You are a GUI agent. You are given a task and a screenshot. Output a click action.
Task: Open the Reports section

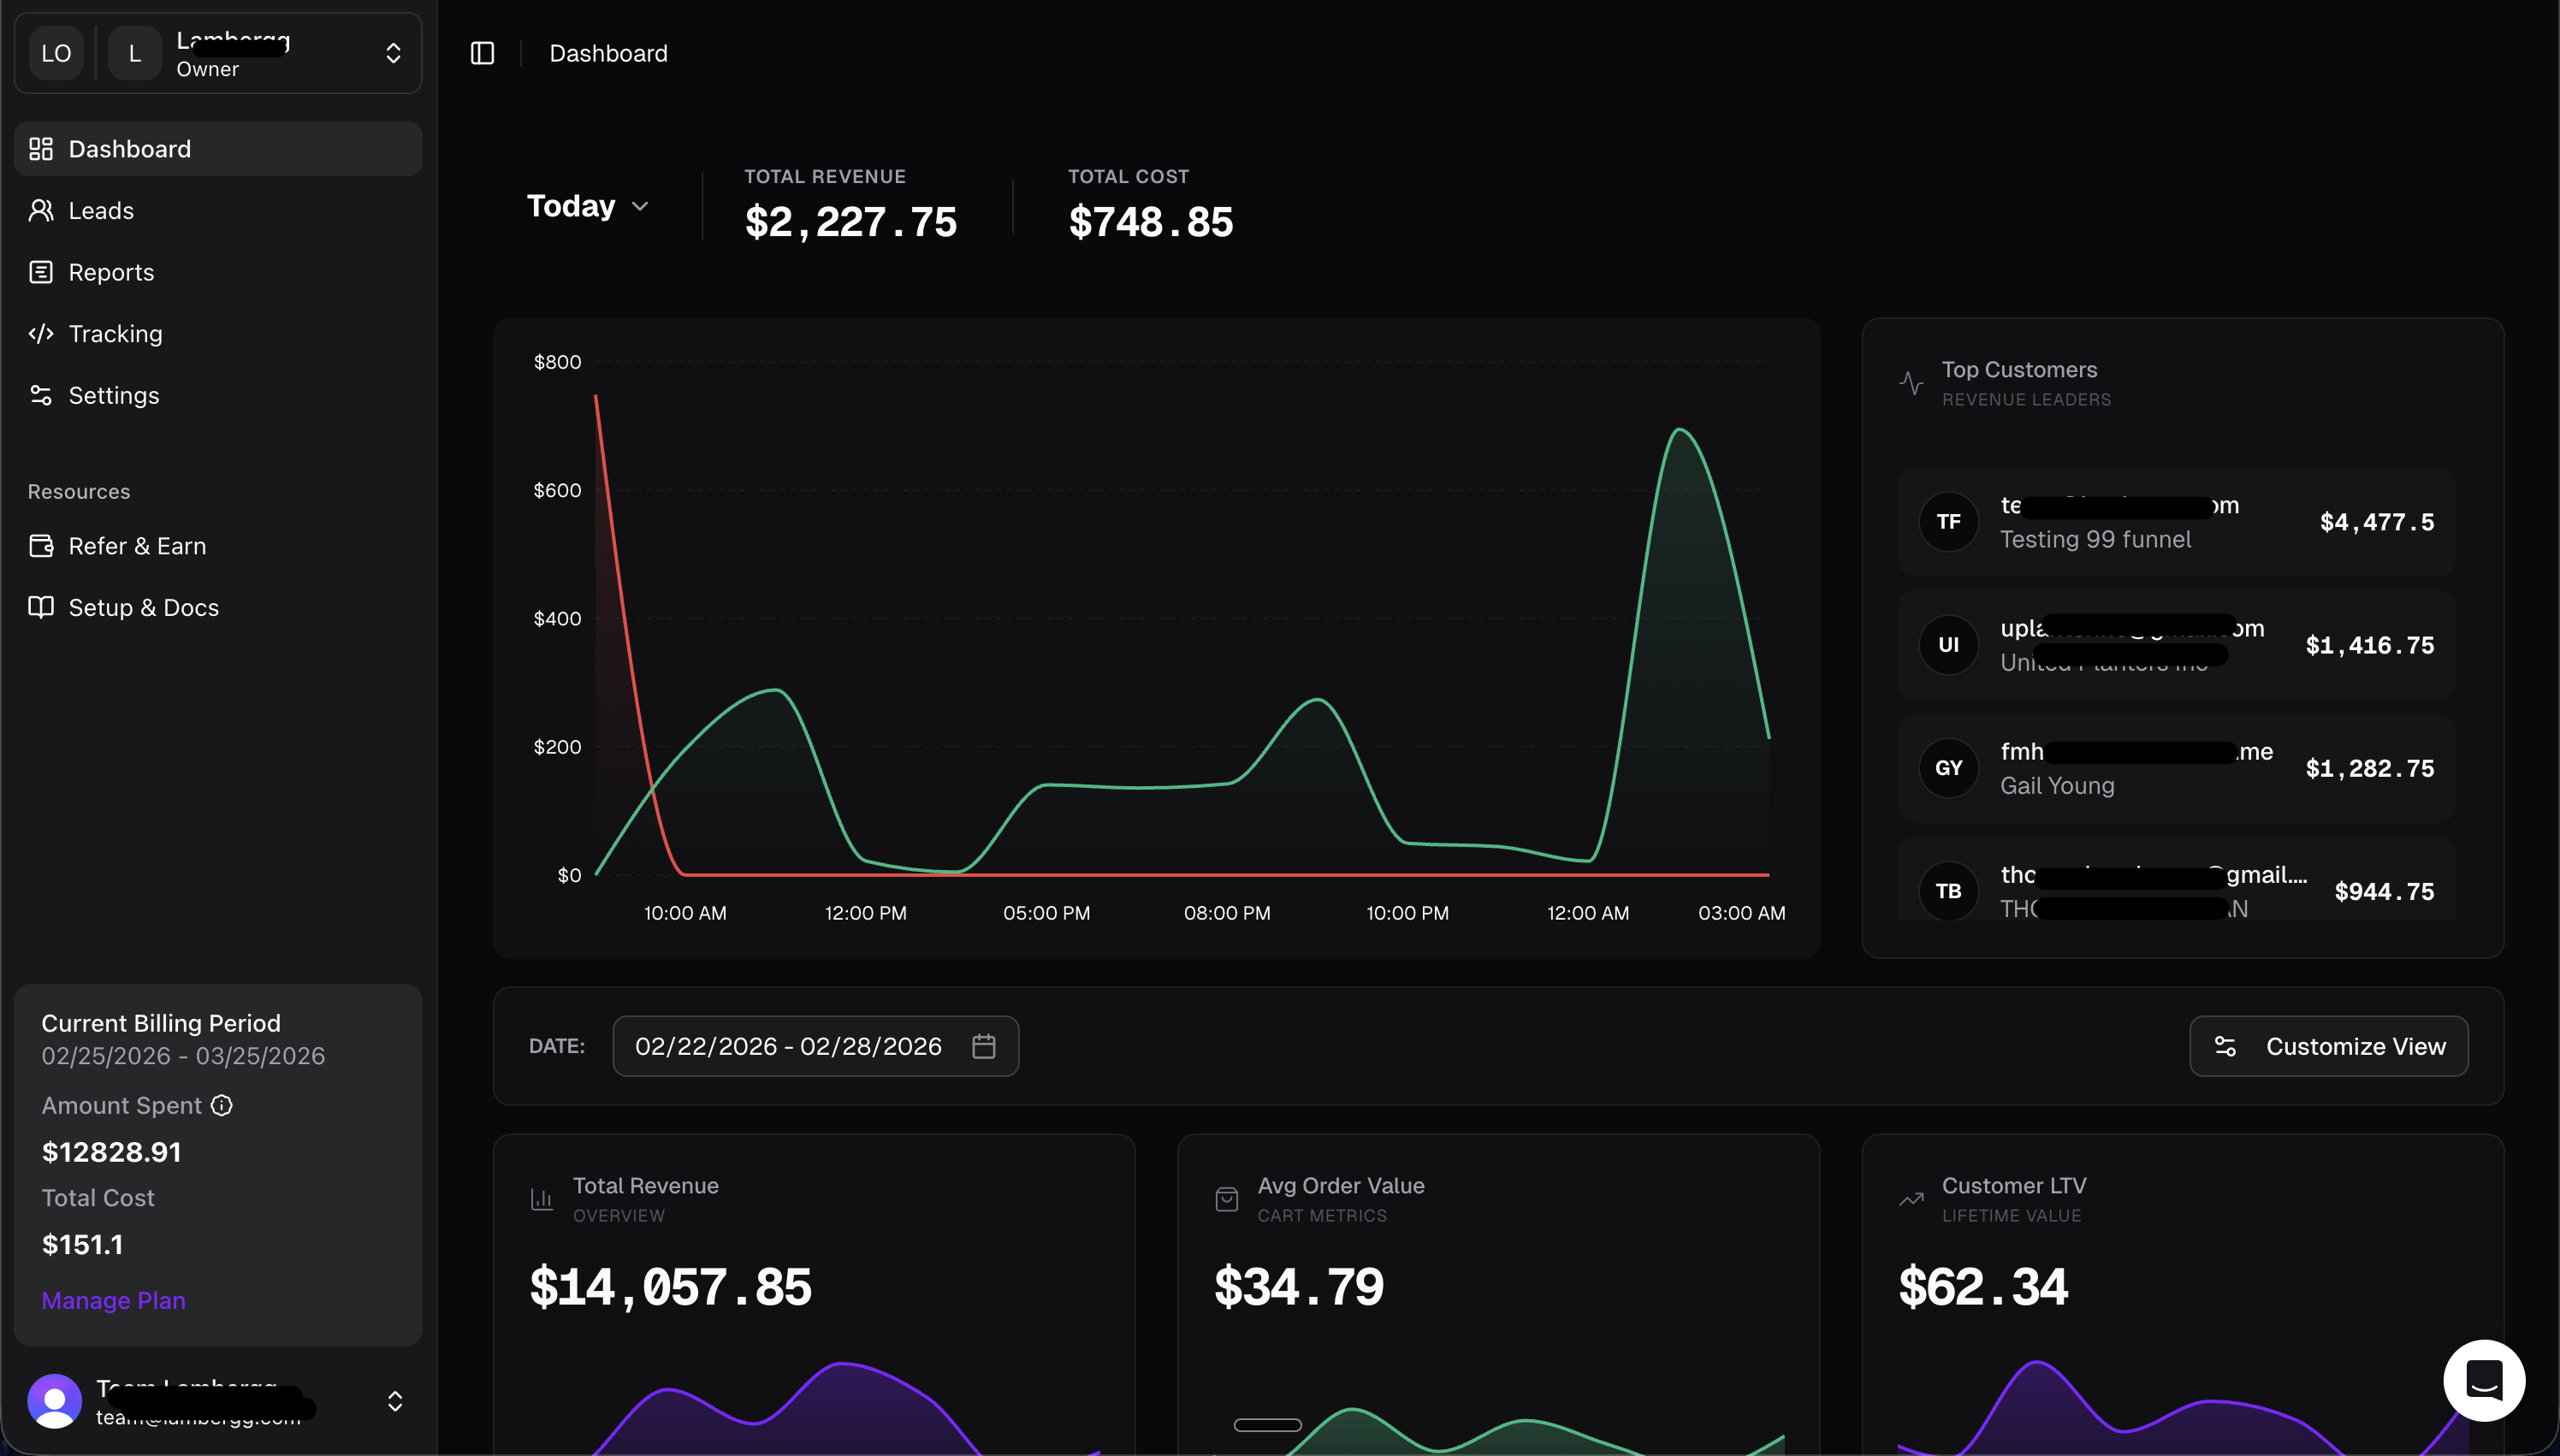111,272
